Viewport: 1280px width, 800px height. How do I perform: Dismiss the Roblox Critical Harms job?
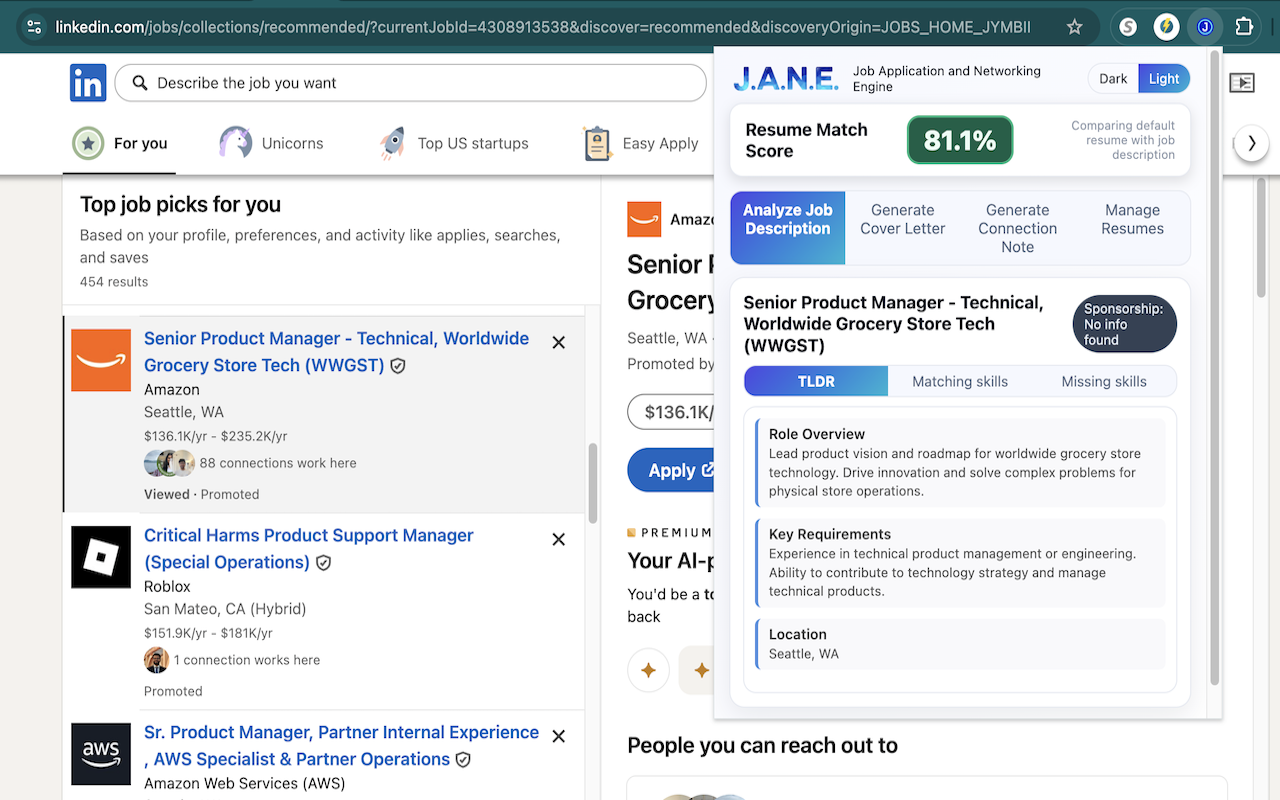559,539
